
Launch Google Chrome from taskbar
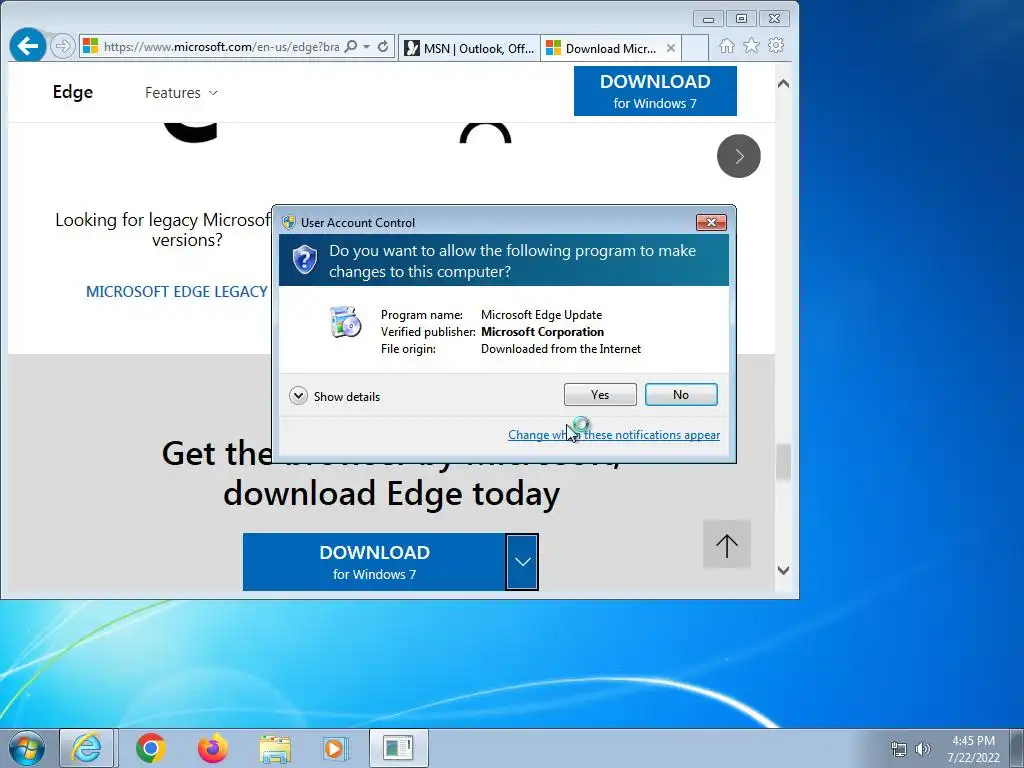point(151,748)
